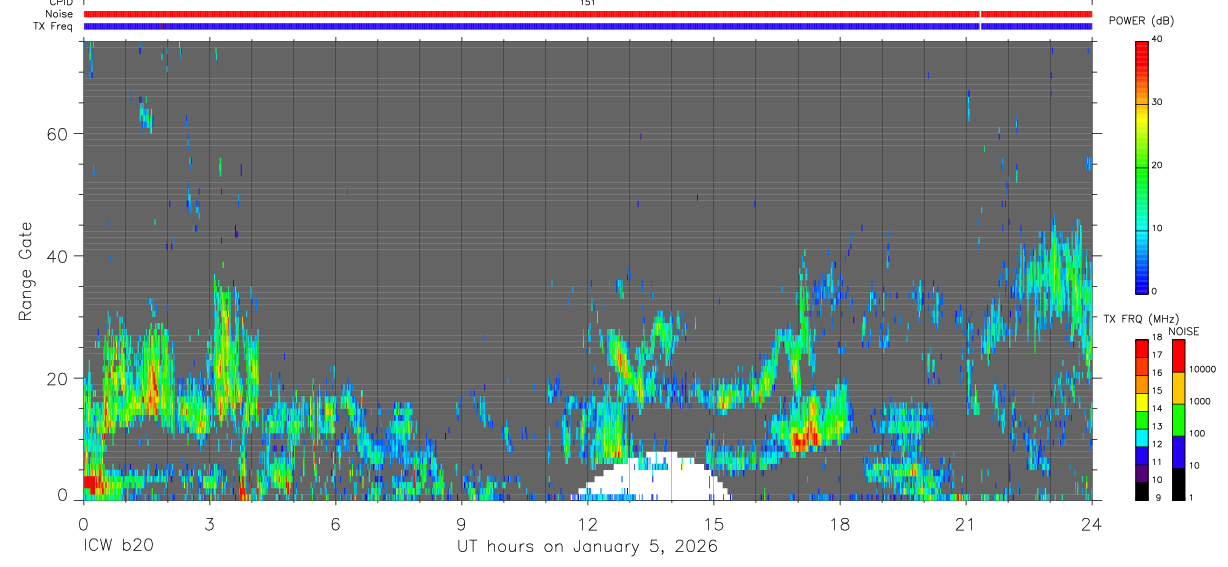Click the 13 label on TX FRQ scale

pyautogui.click(x=1156, y=426)
